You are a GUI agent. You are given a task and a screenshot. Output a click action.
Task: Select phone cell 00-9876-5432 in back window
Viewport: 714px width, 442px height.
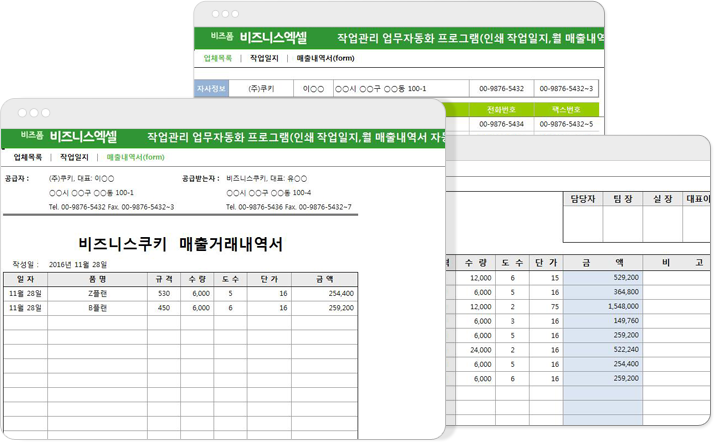pyautogui.click(x=501, y=89)
